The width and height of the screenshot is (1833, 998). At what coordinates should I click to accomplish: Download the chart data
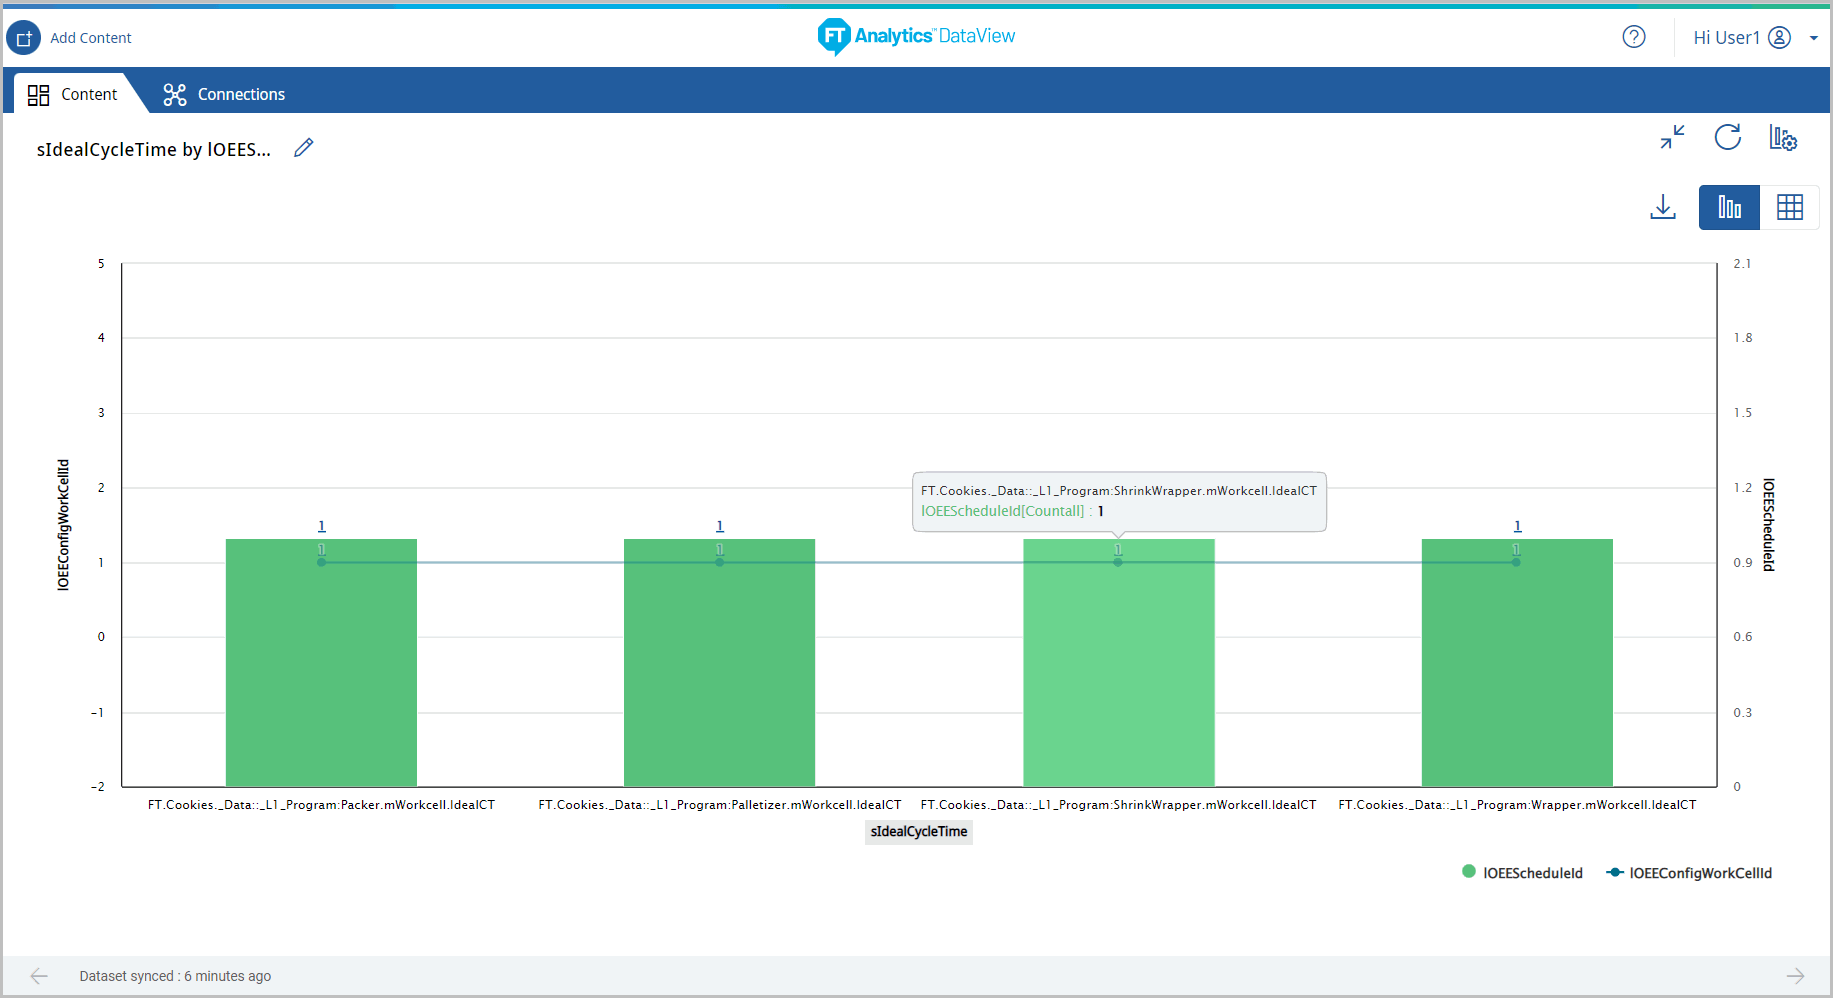pyautogui.click(x=1662, y=207)
